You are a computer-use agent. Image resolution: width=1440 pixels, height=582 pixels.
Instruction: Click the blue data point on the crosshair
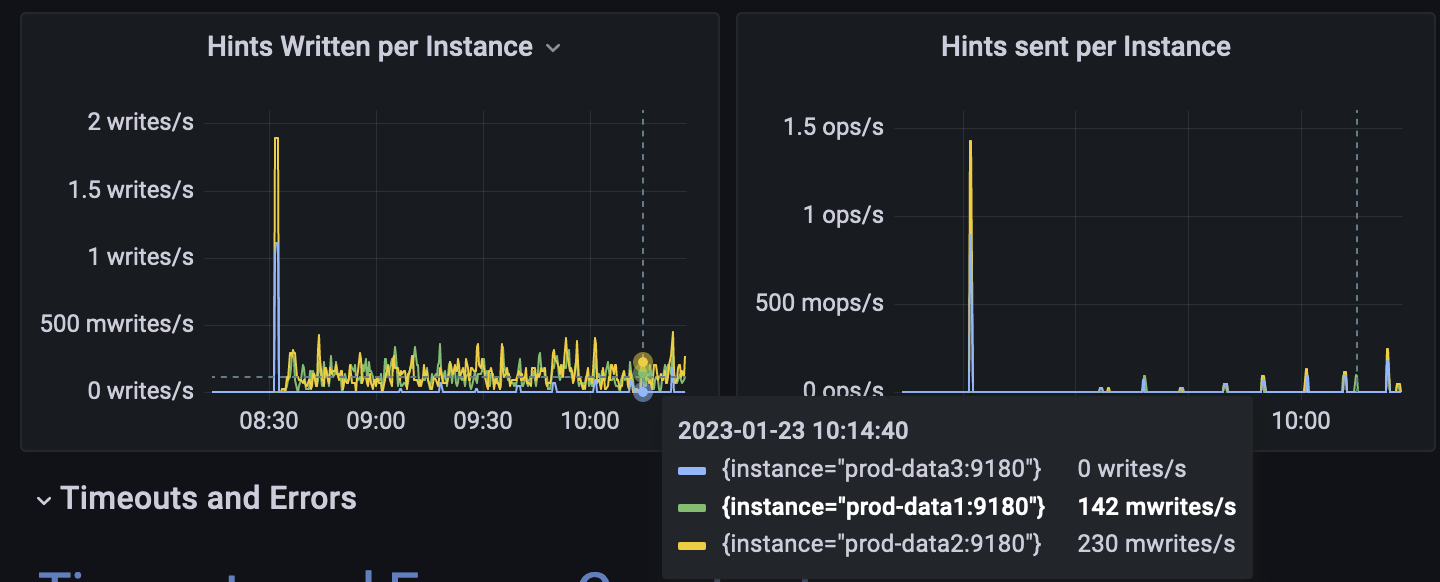[x=641, y=391]
